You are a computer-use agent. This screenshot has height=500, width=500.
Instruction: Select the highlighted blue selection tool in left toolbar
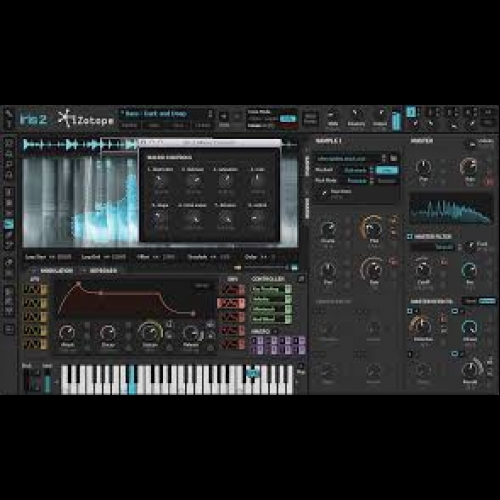pos(9,224)
